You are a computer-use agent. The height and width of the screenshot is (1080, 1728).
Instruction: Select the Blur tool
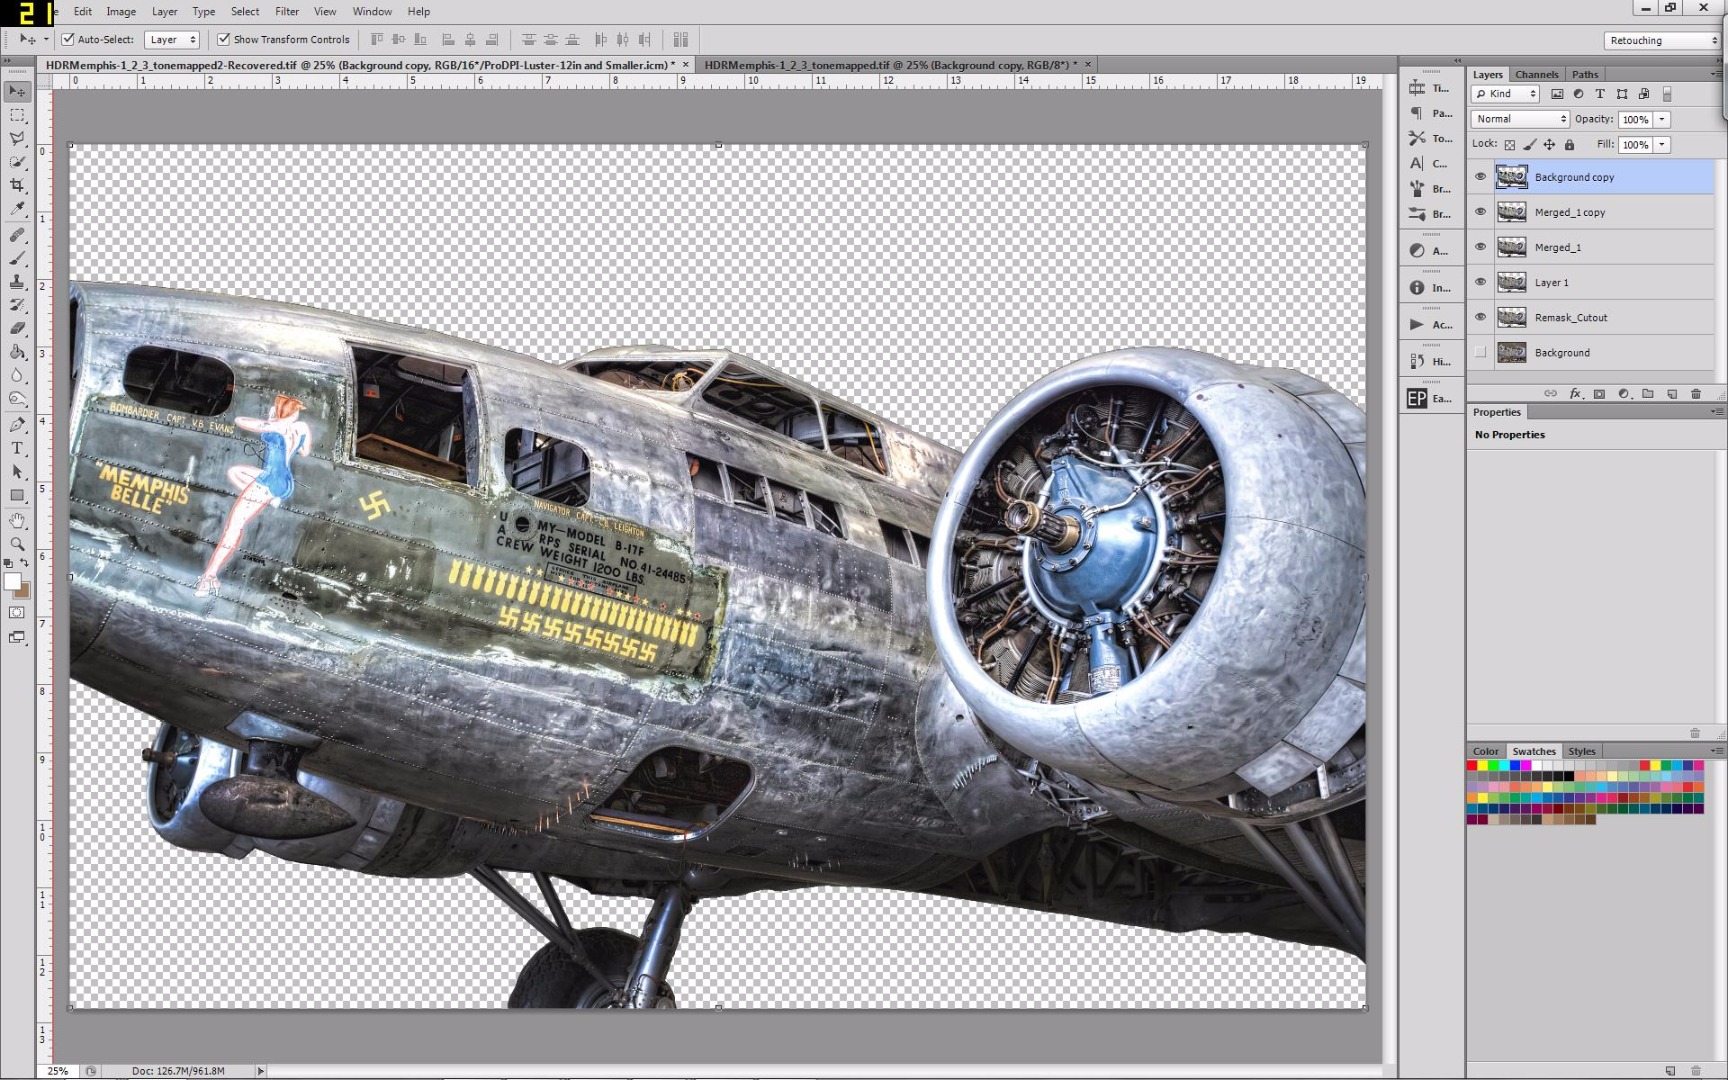[x=17, y=375]
